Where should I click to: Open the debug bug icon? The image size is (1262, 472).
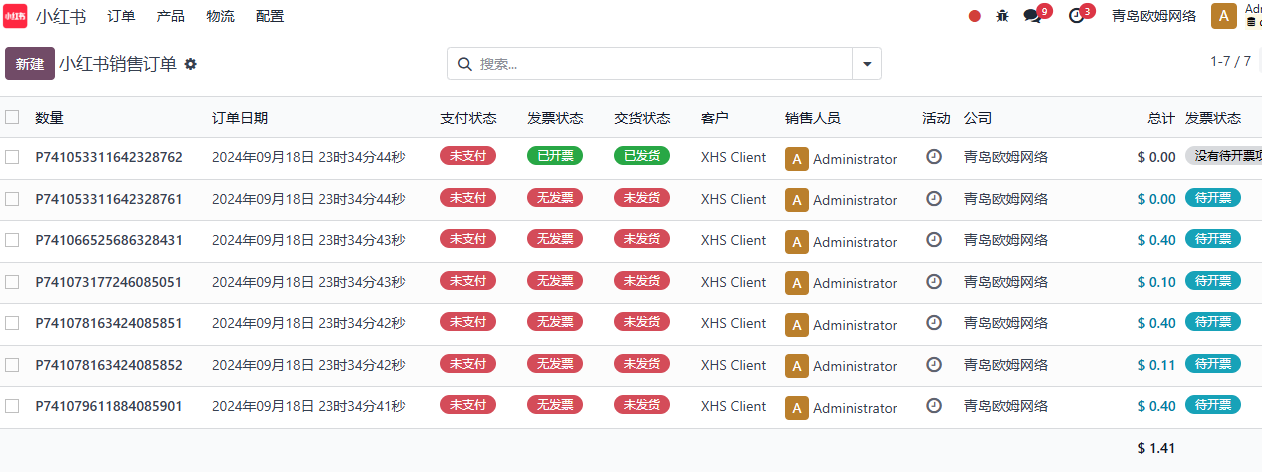coord(1003,16)
